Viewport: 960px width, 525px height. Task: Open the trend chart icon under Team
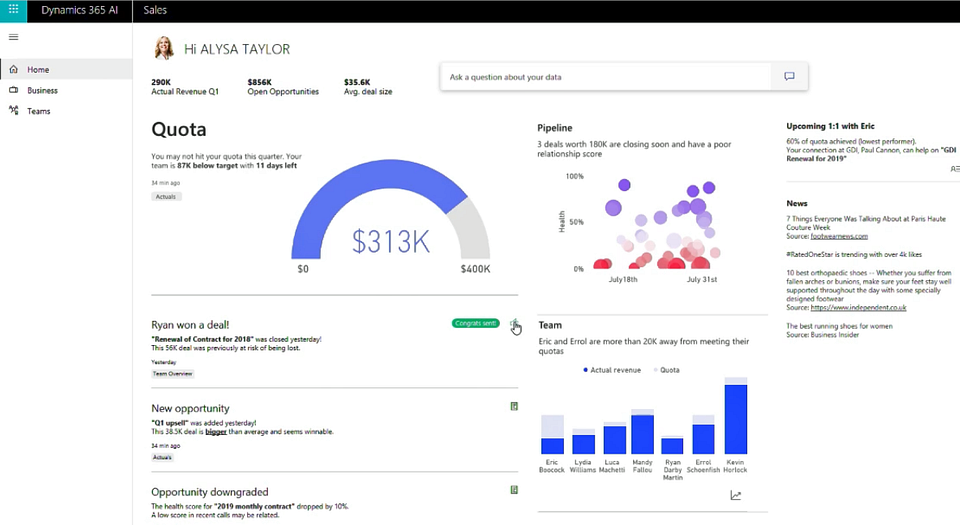(x=736, y=495)
